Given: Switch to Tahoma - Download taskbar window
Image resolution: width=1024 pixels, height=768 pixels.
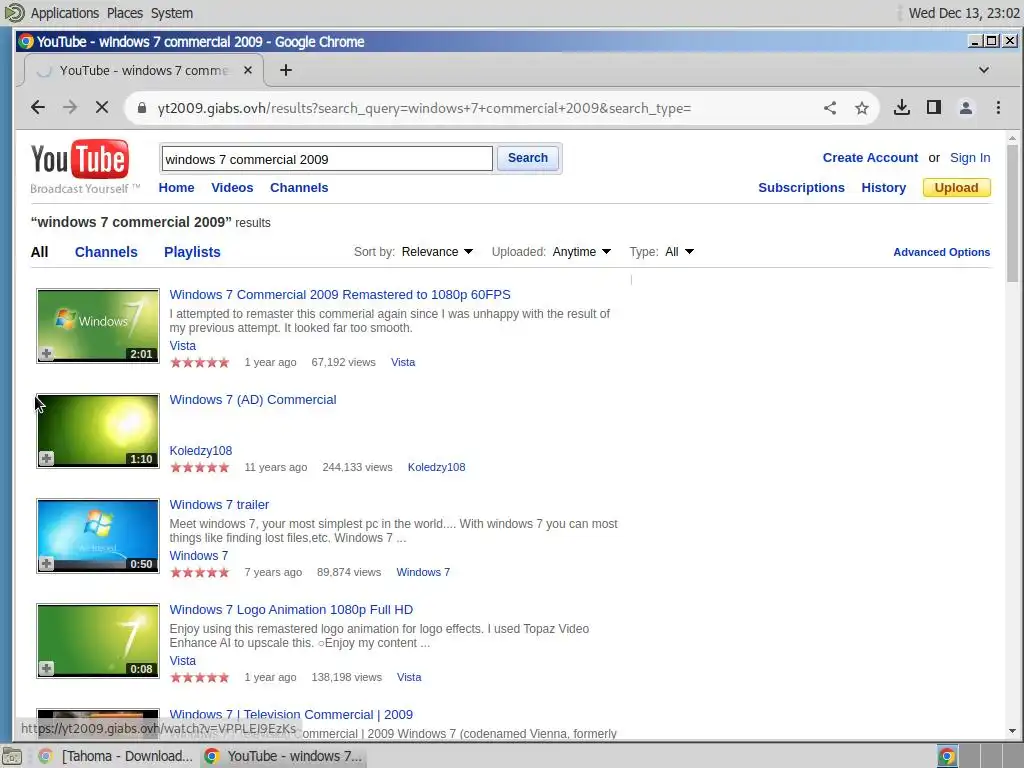Looking at the screenshot, I should click(118, 756).
